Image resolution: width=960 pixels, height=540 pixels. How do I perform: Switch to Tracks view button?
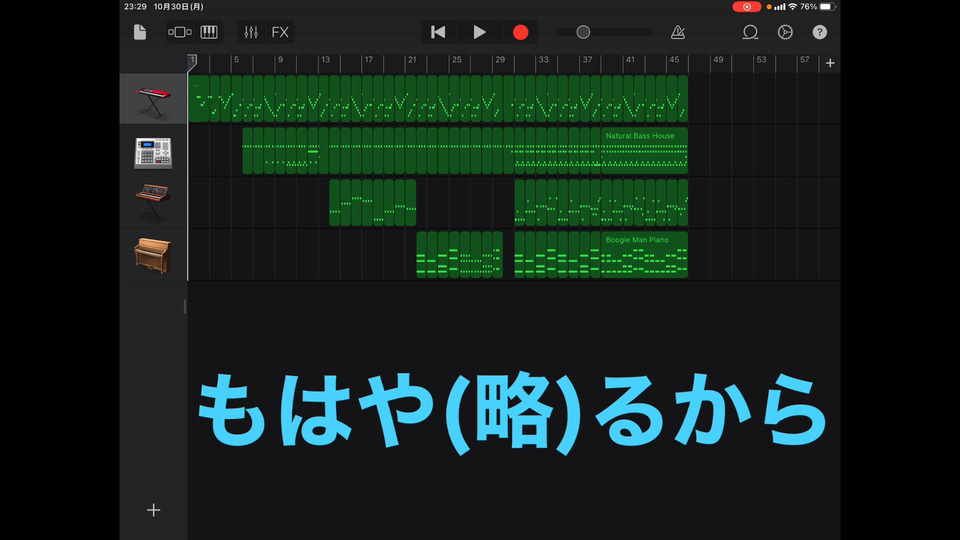(x=179, y=32)
